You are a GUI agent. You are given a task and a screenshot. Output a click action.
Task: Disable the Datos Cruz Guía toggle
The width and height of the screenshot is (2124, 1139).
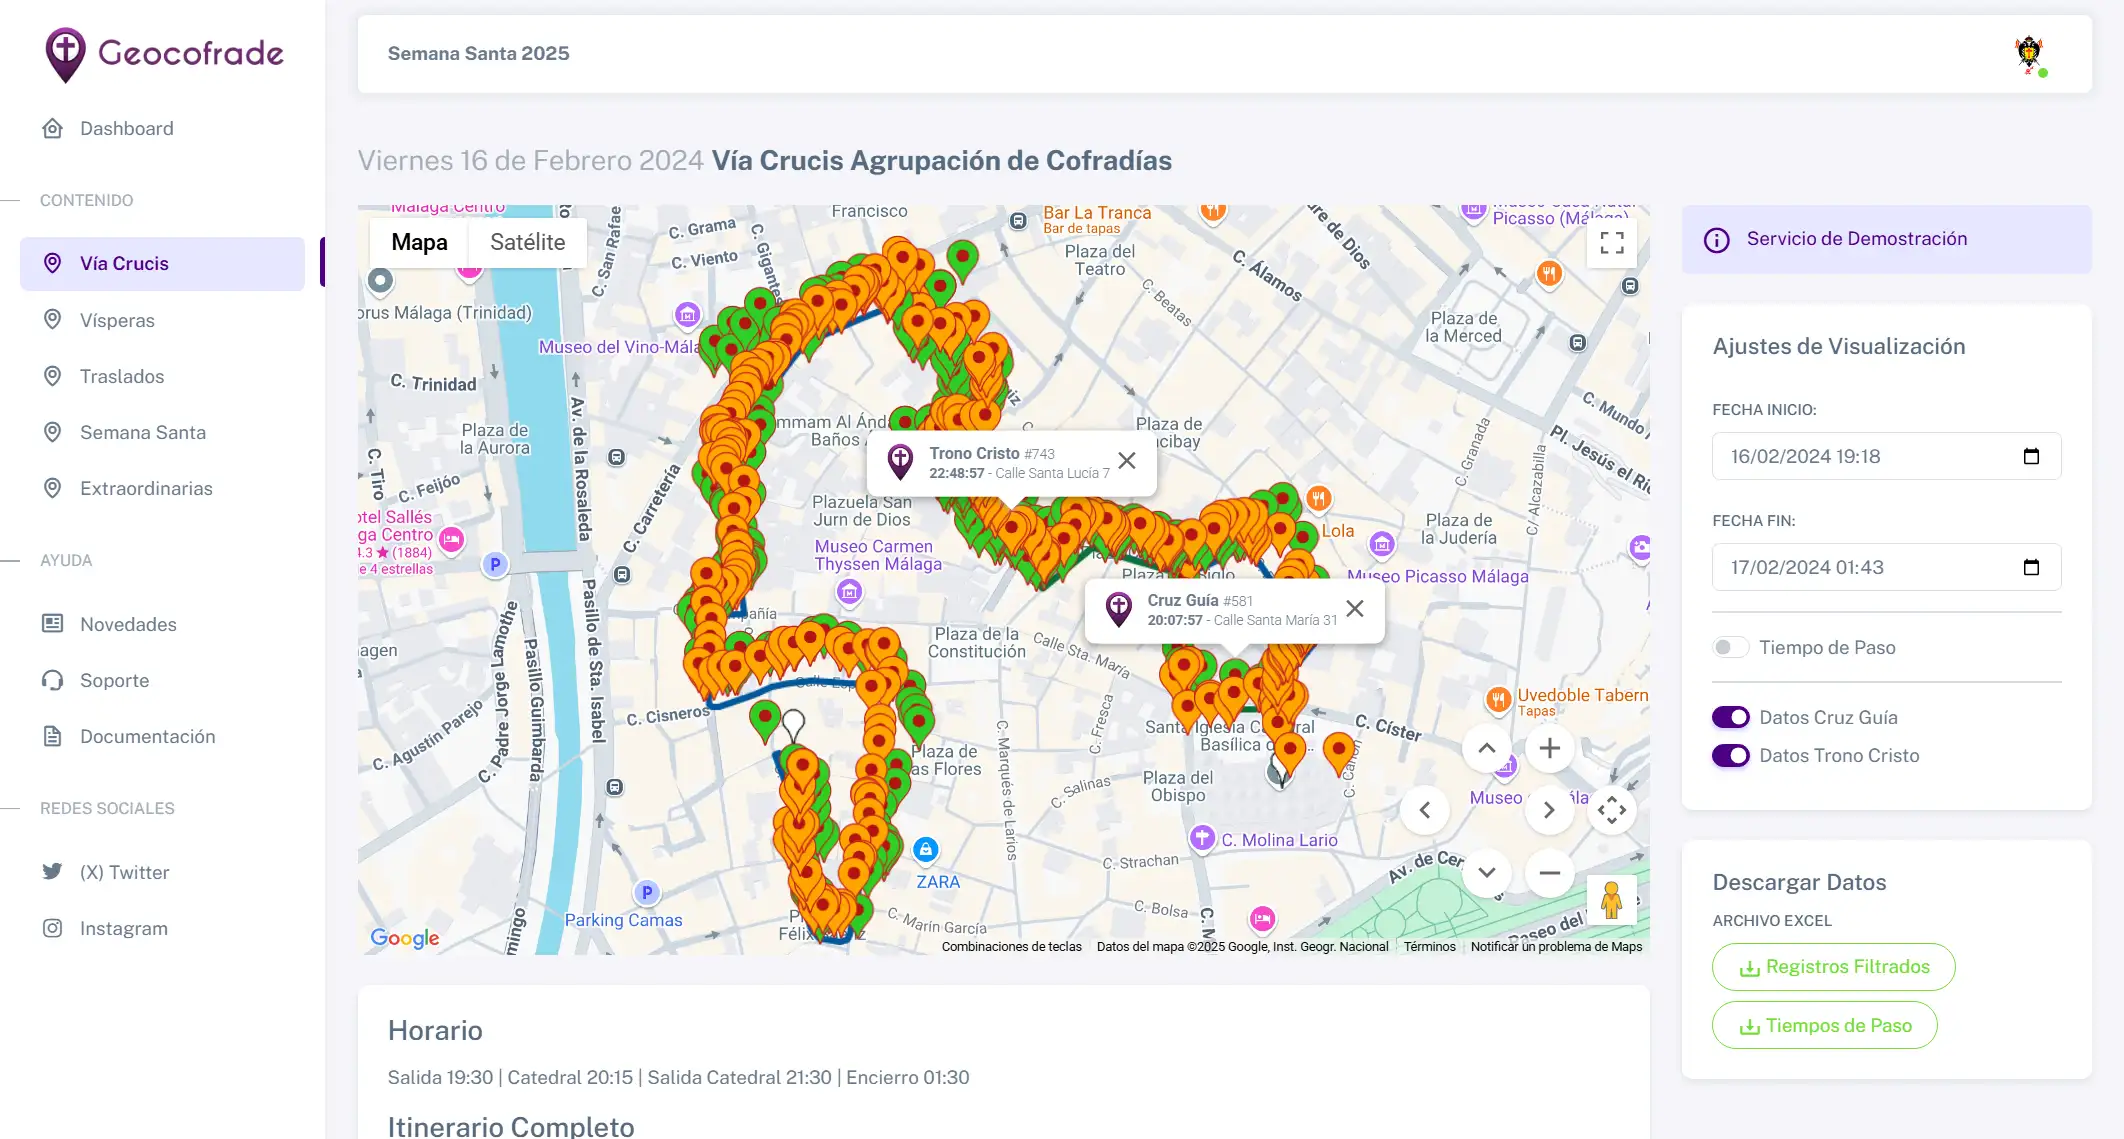1730,717
